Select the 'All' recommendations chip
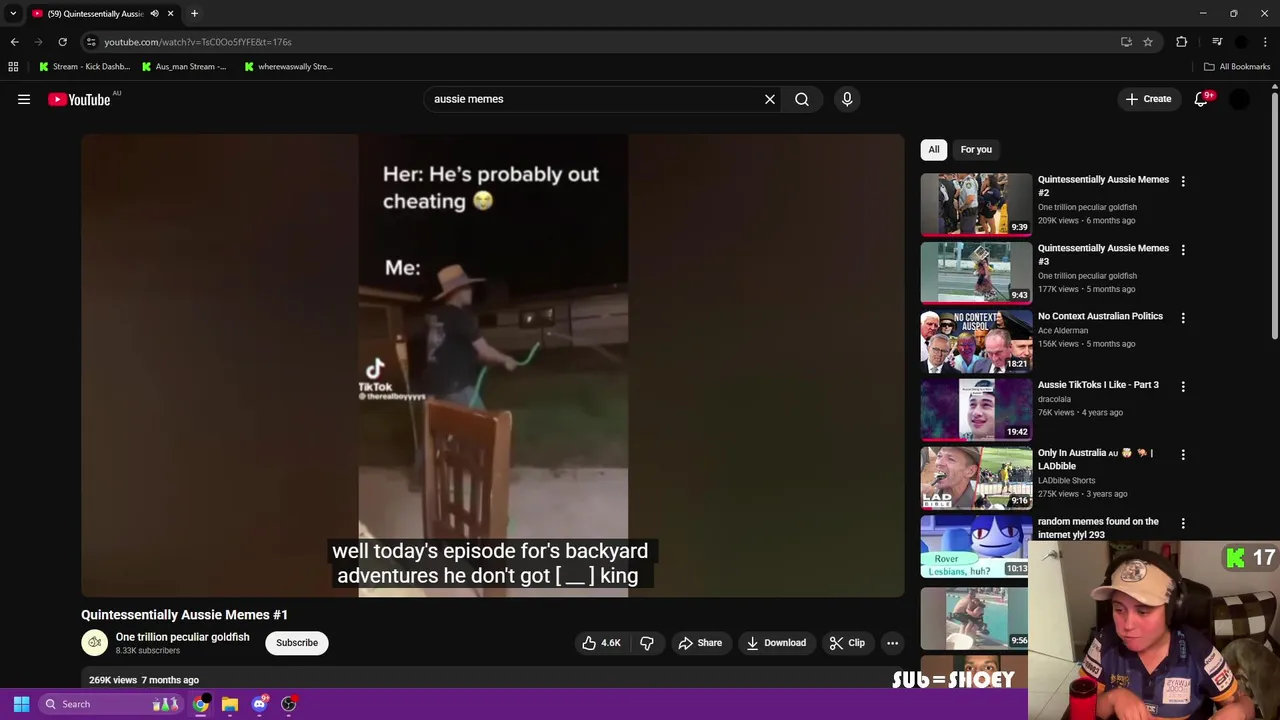Screen dimensions: 1280x720 (934, 149)
